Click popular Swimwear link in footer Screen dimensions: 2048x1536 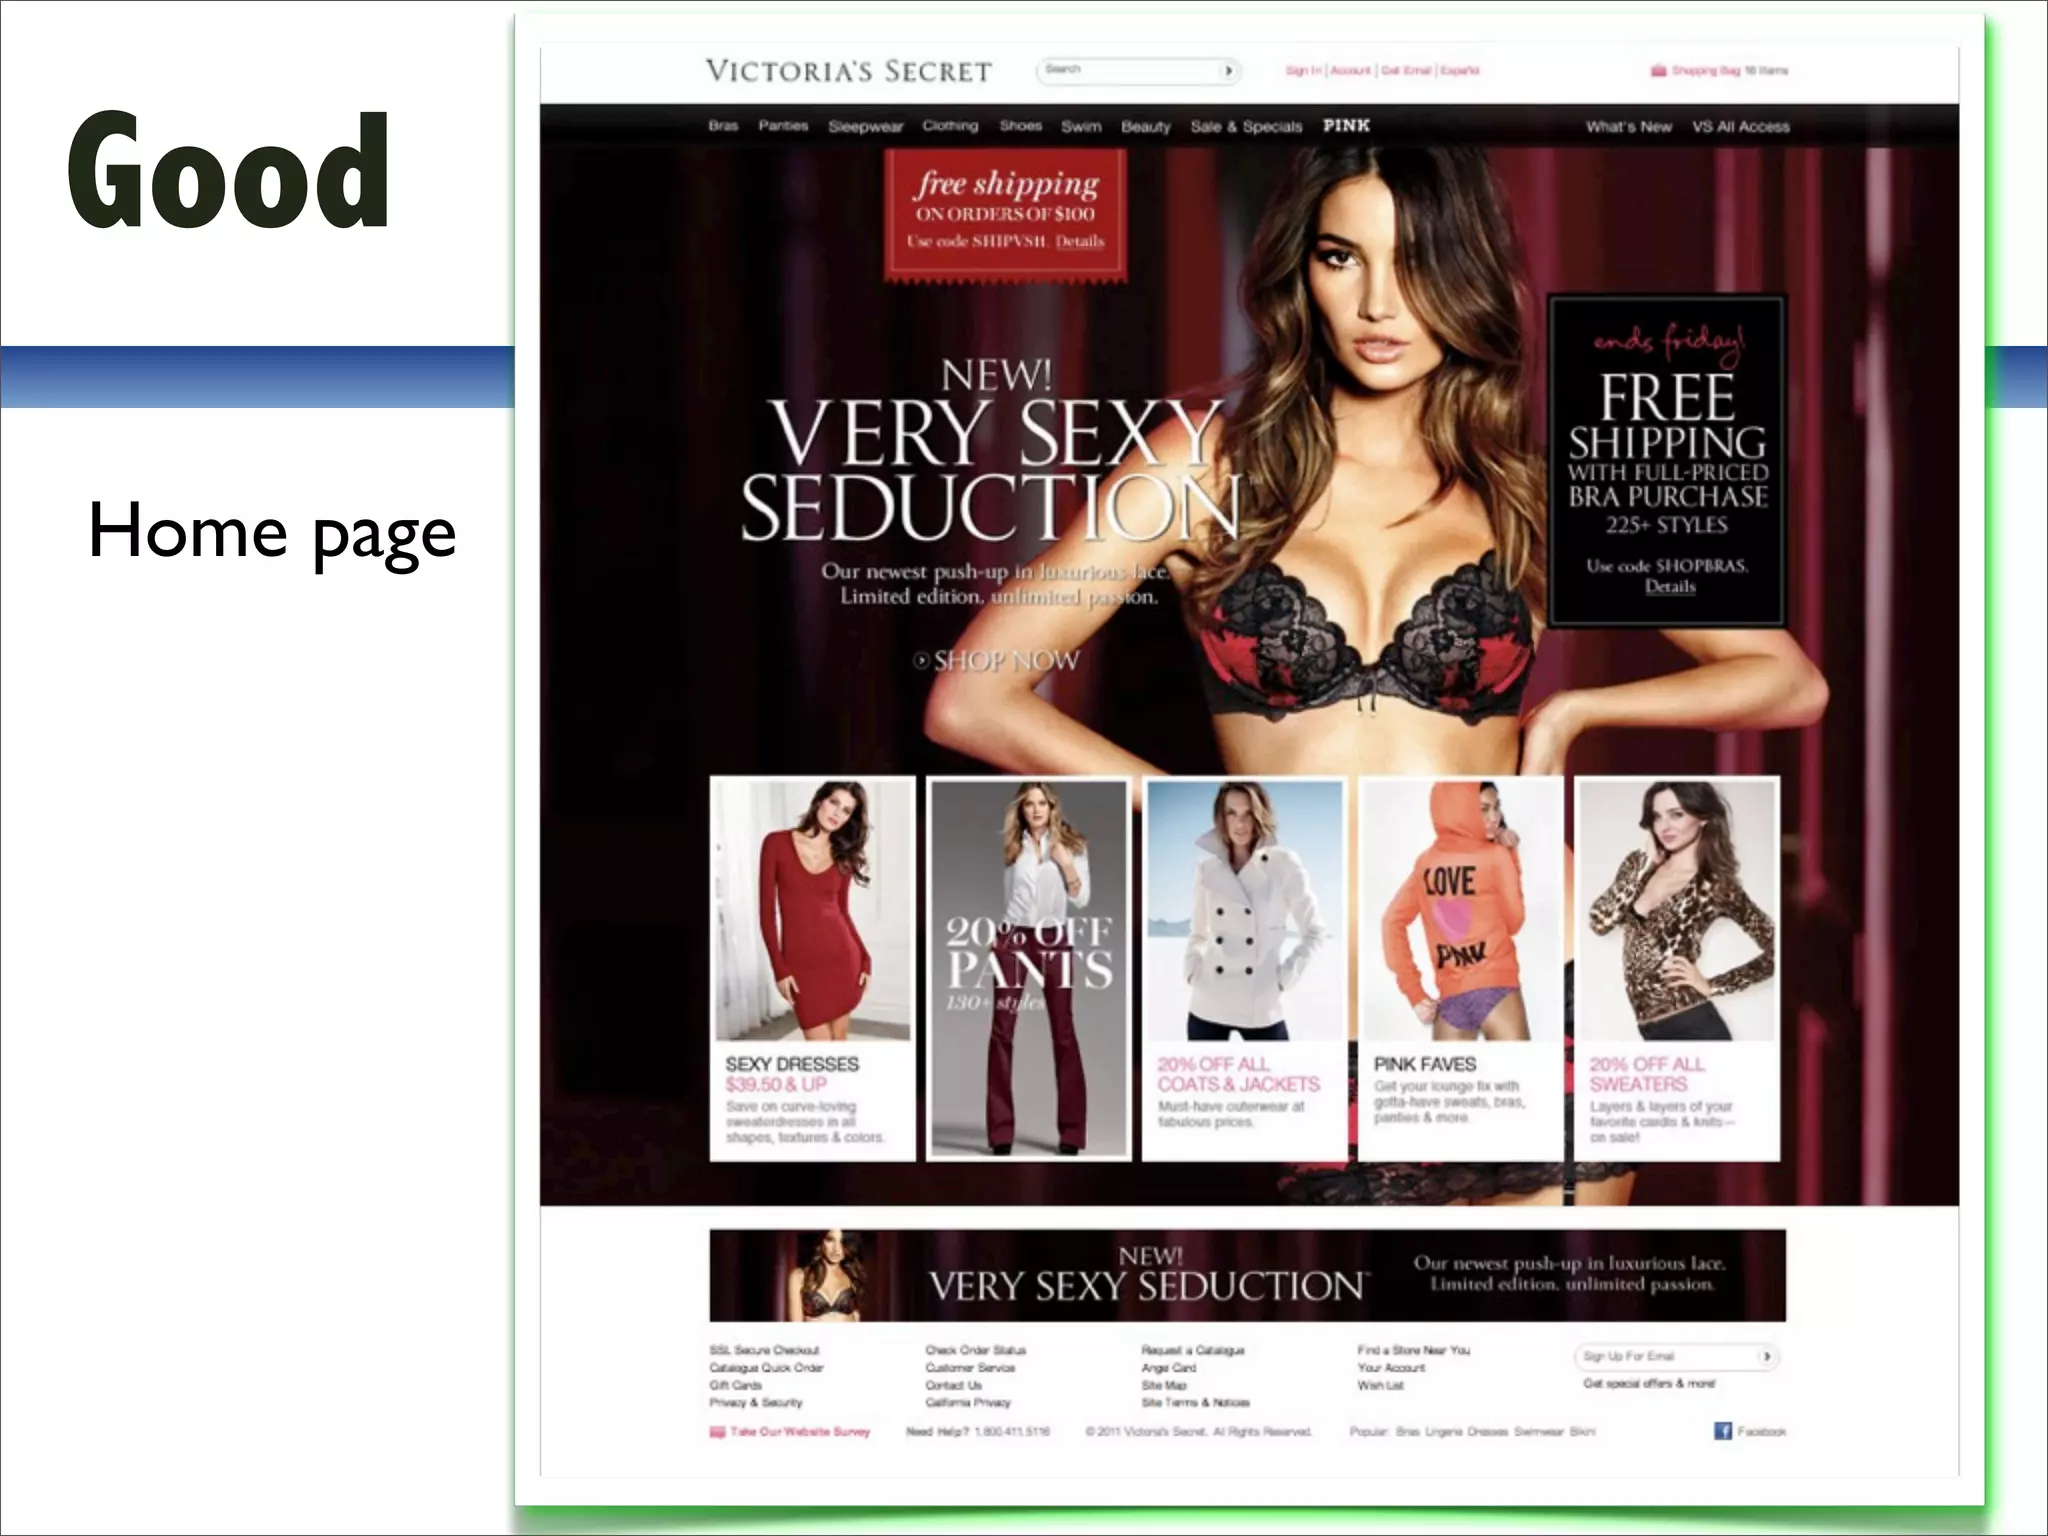click(x=1539, y=1432)
